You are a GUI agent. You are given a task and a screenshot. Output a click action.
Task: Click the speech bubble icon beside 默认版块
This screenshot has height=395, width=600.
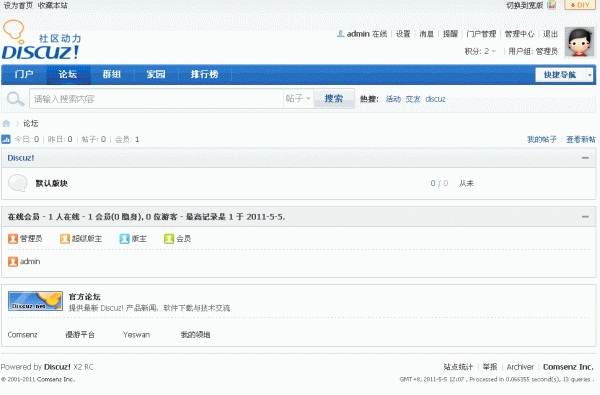click(x=18, y=183)
